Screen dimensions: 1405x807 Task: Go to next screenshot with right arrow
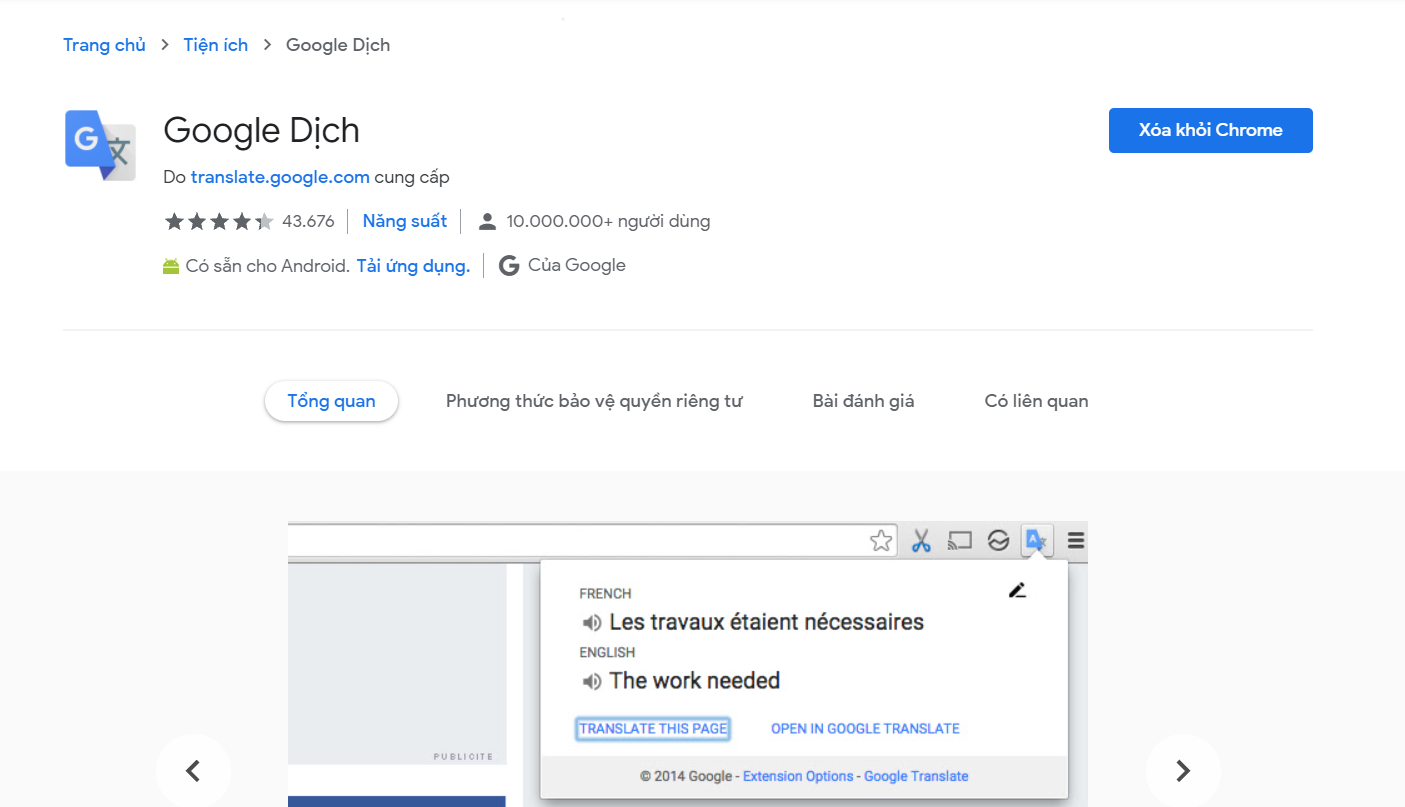click(1183, 770)
